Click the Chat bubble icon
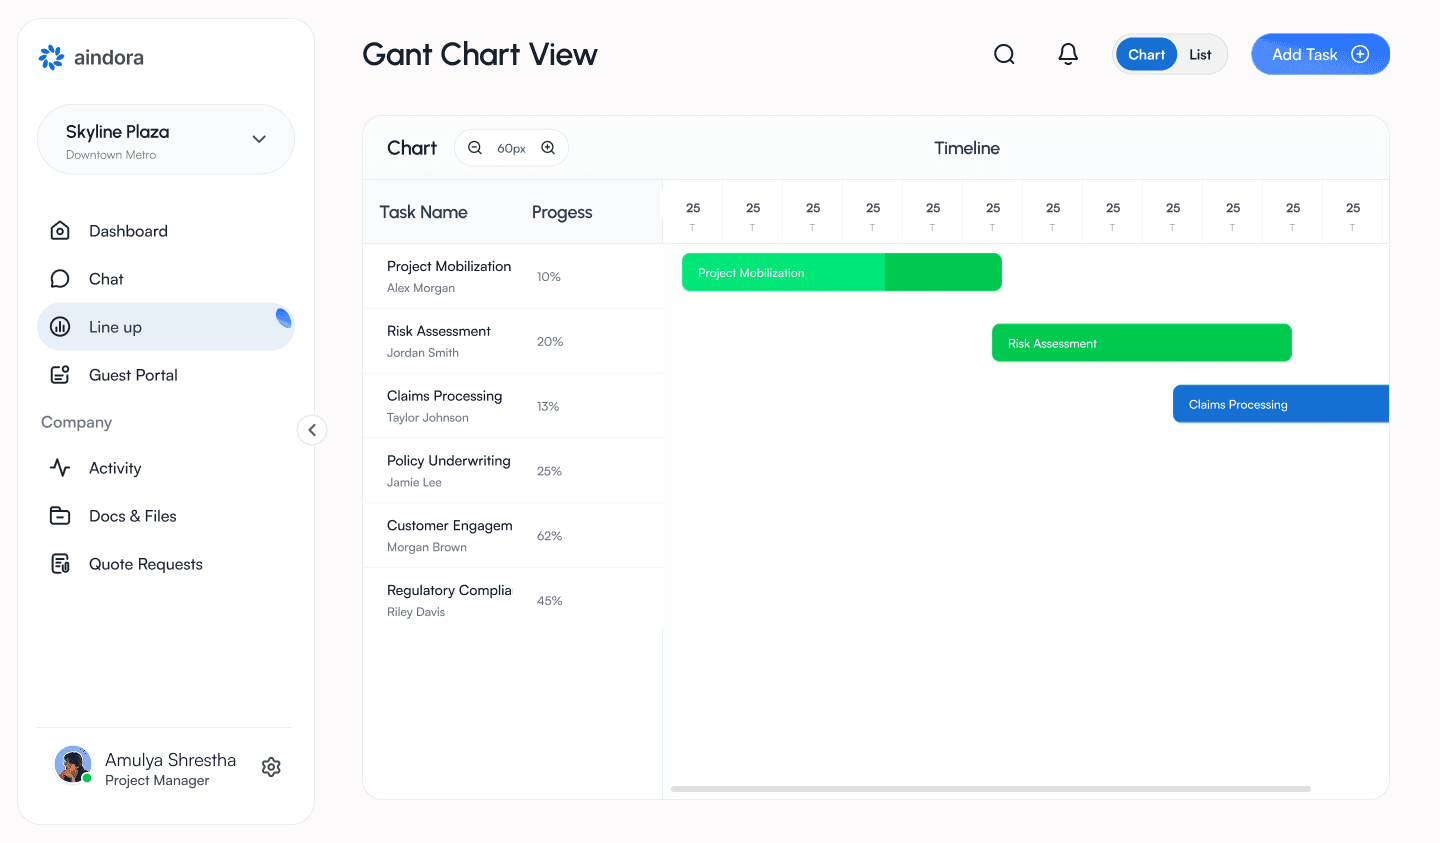Screen dimensions: 1440x843 click(x=60, y=279)
